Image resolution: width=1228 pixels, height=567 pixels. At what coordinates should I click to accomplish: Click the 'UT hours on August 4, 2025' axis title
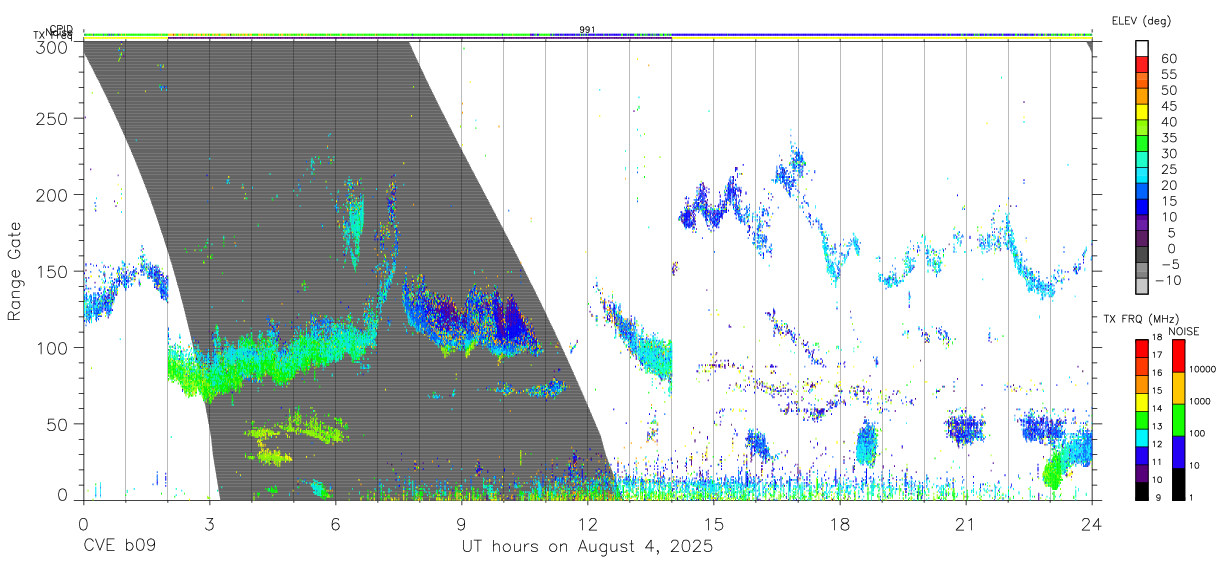tap(587, 547)
